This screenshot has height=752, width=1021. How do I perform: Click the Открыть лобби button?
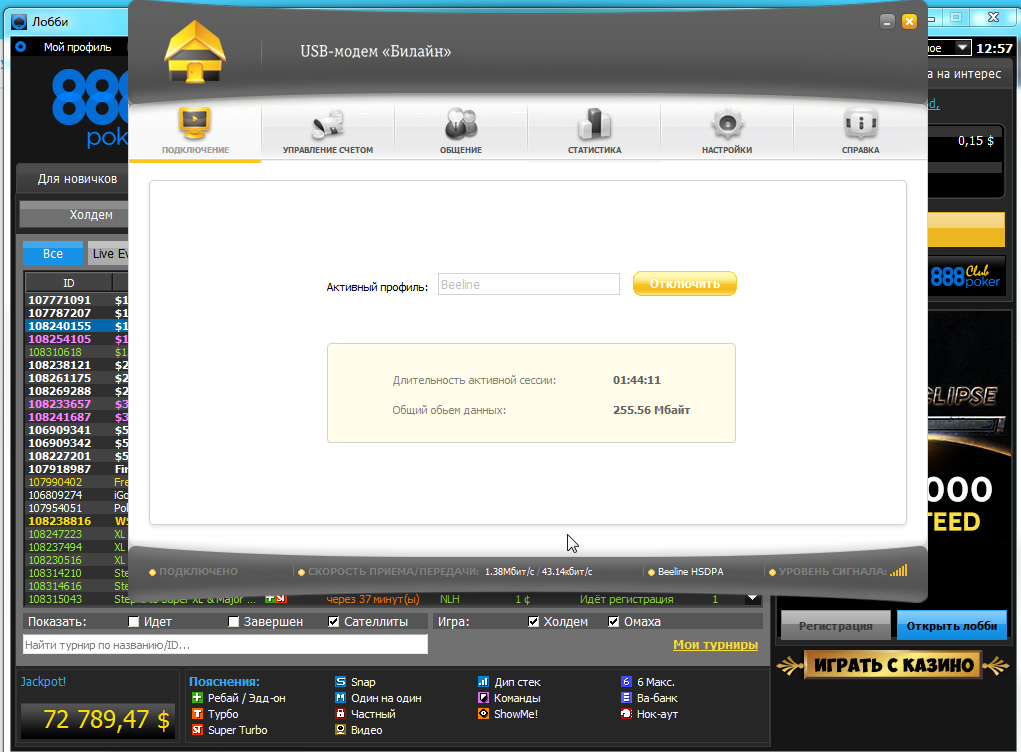point(951,626)
